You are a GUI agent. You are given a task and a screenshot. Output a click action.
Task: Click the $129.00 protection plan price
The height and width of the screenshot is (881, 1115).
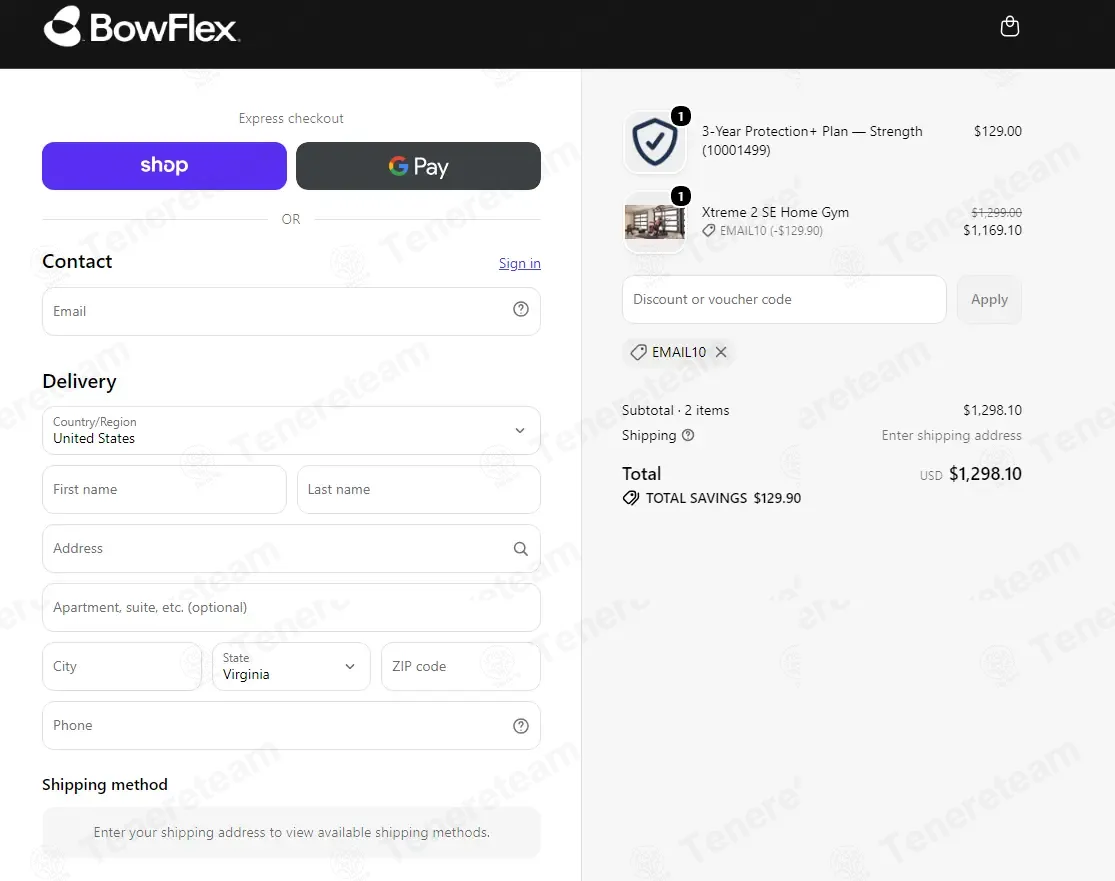coord(998,131)
